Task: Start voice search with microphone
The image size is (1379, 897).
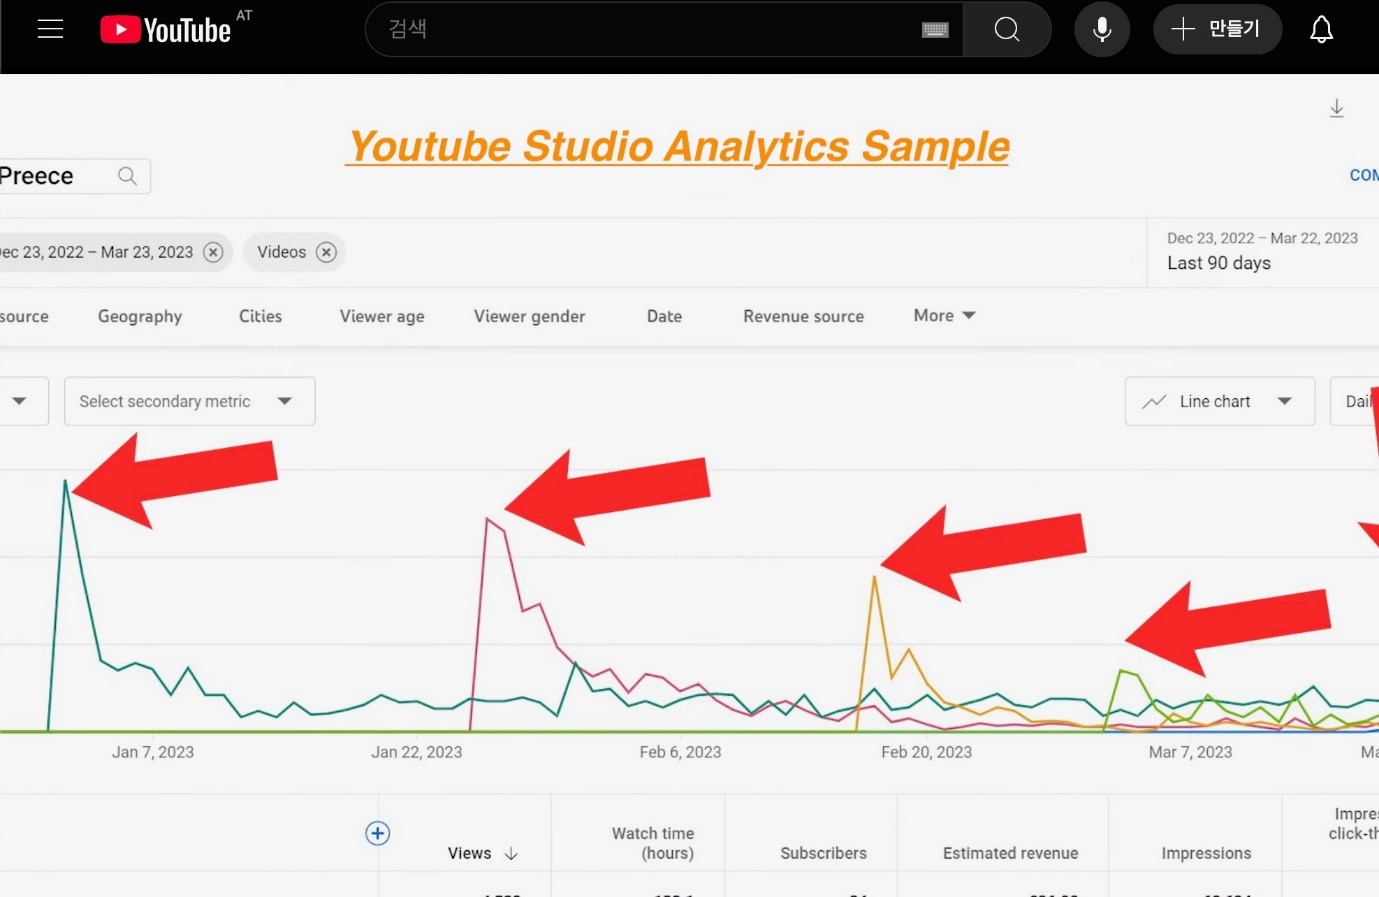Action: click(1102, 29)
